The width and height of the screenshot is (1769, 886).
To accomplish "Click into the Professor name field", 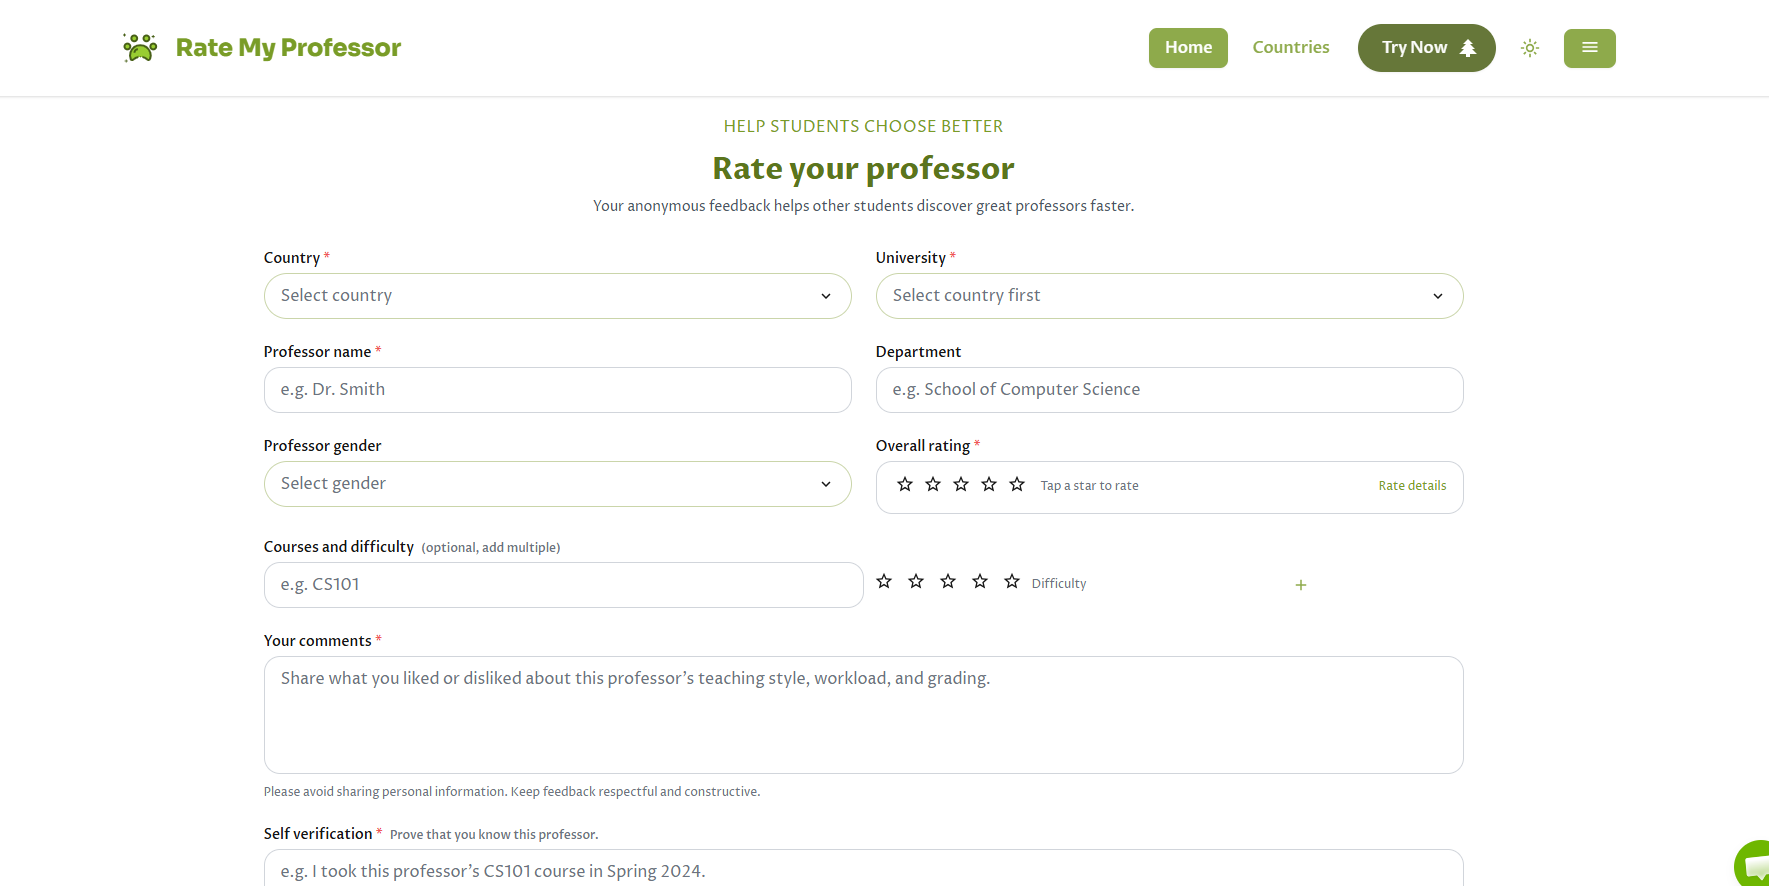I will coord(557,390).
